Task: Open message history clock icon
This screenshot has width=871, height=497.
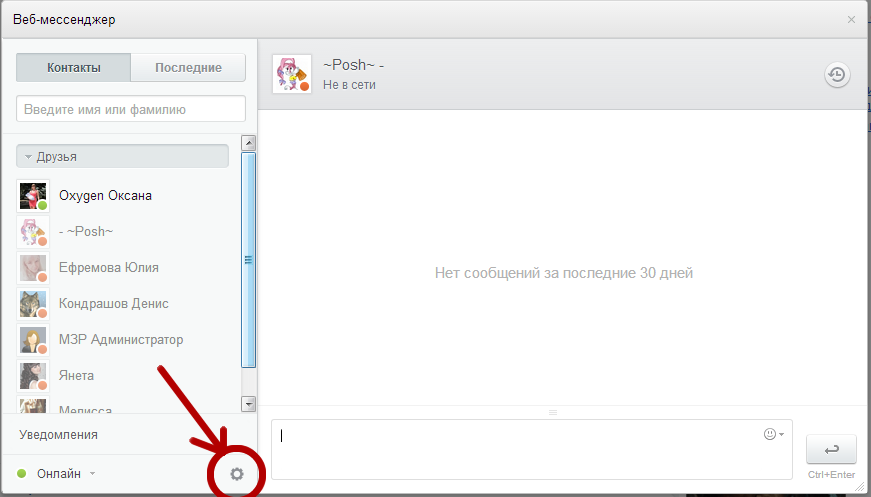Action: [x=837, y=74]
